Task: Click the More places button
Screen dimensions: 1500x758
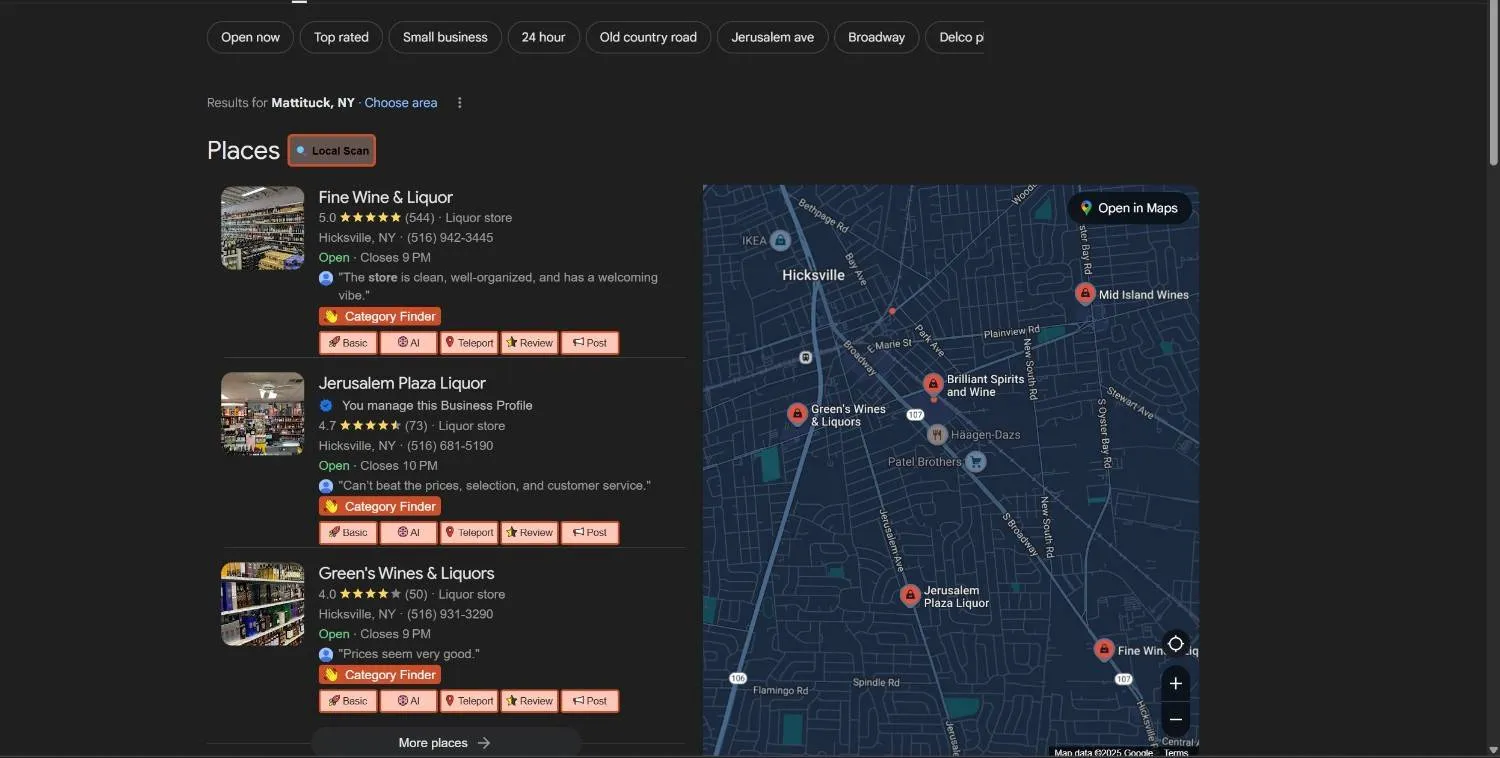Action: [446, 743]
